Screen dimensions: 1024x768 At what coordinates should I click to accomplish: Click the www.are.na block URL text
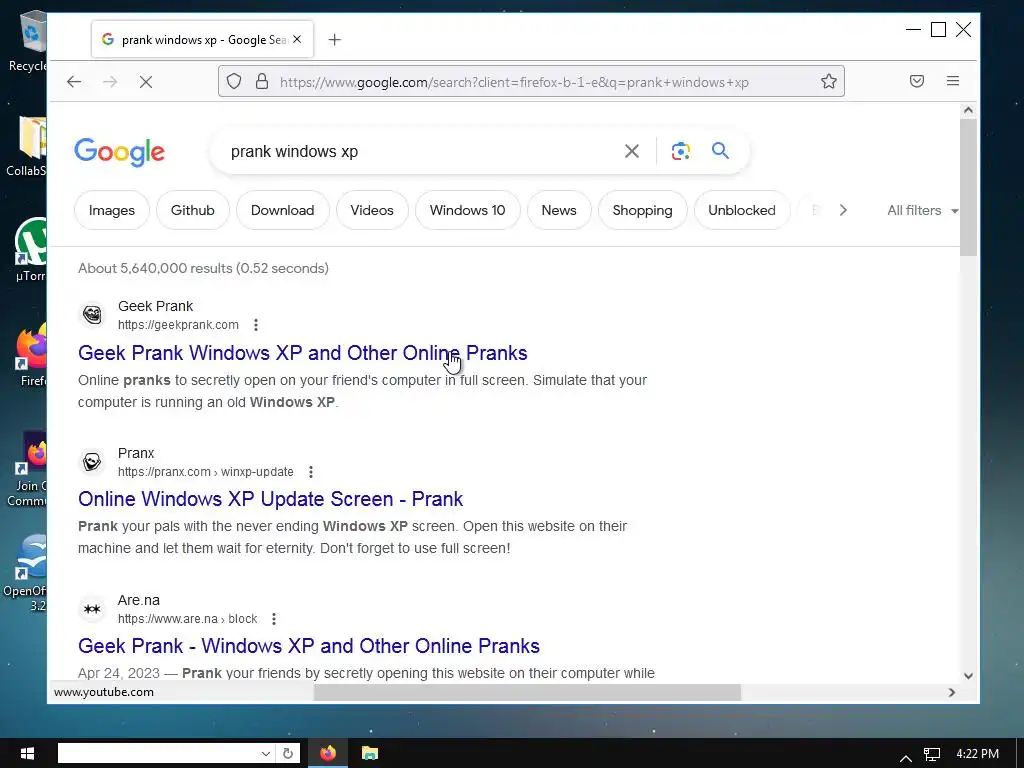click(x=187, y=618)
